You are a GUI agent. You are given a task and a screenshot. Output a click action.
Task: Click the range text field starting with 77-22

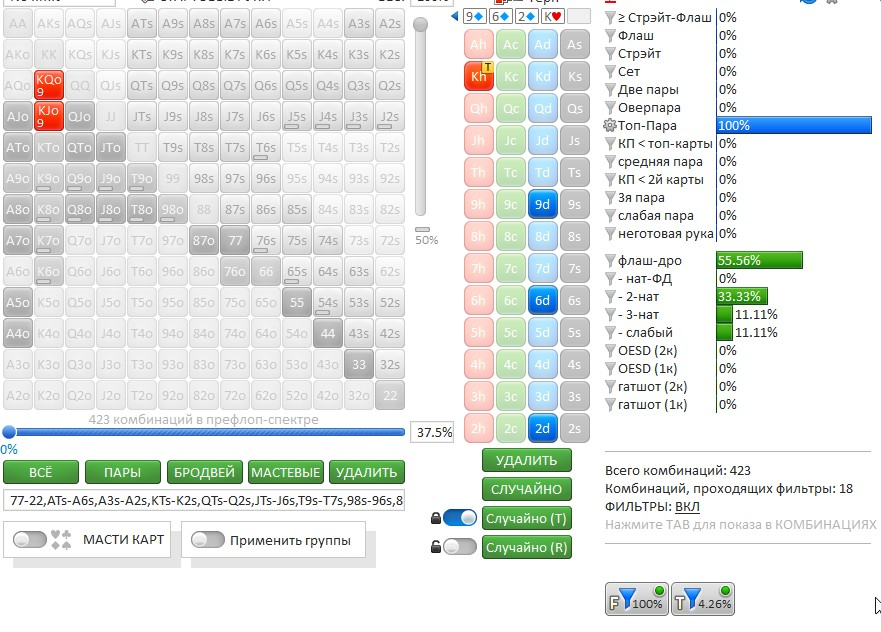pos(204,500)
